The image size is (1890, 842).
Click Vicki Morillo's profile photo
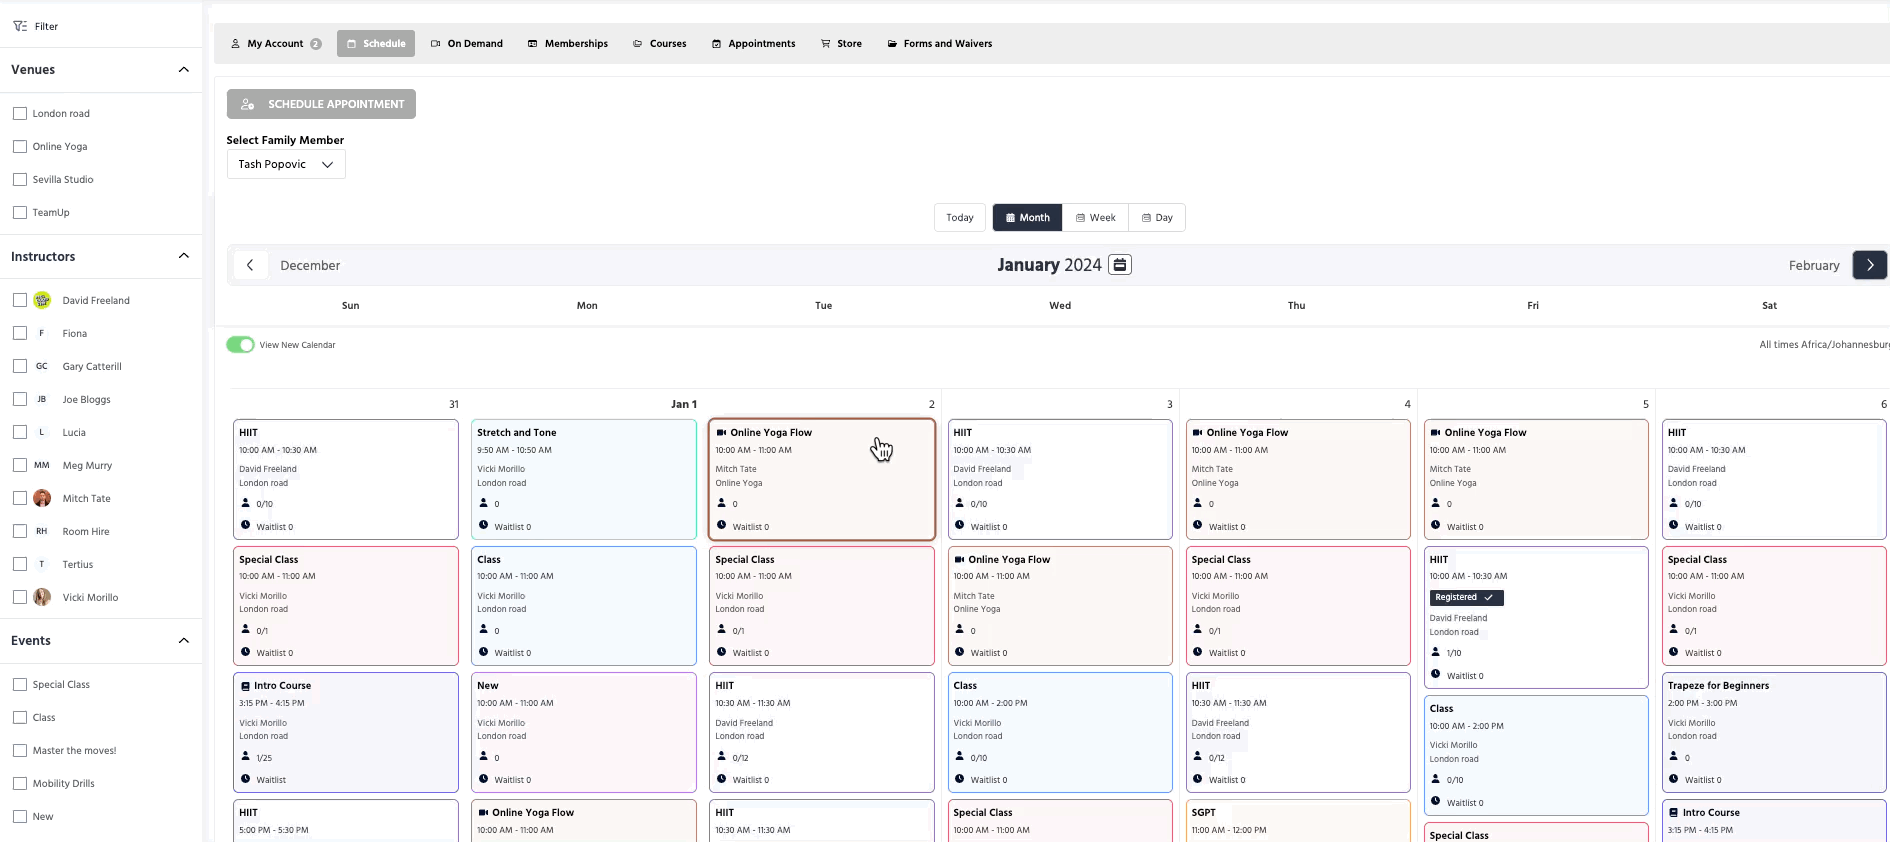pos(42,597)
